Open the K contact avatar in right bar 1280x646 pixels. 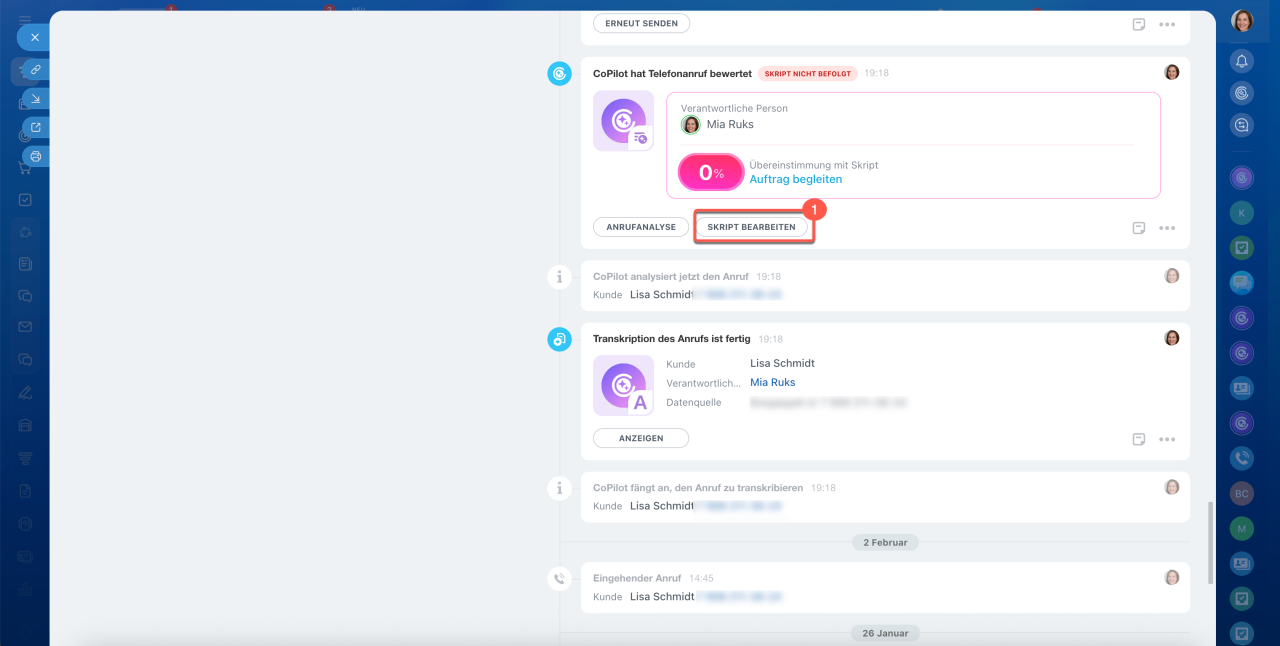click(1242, 212)
